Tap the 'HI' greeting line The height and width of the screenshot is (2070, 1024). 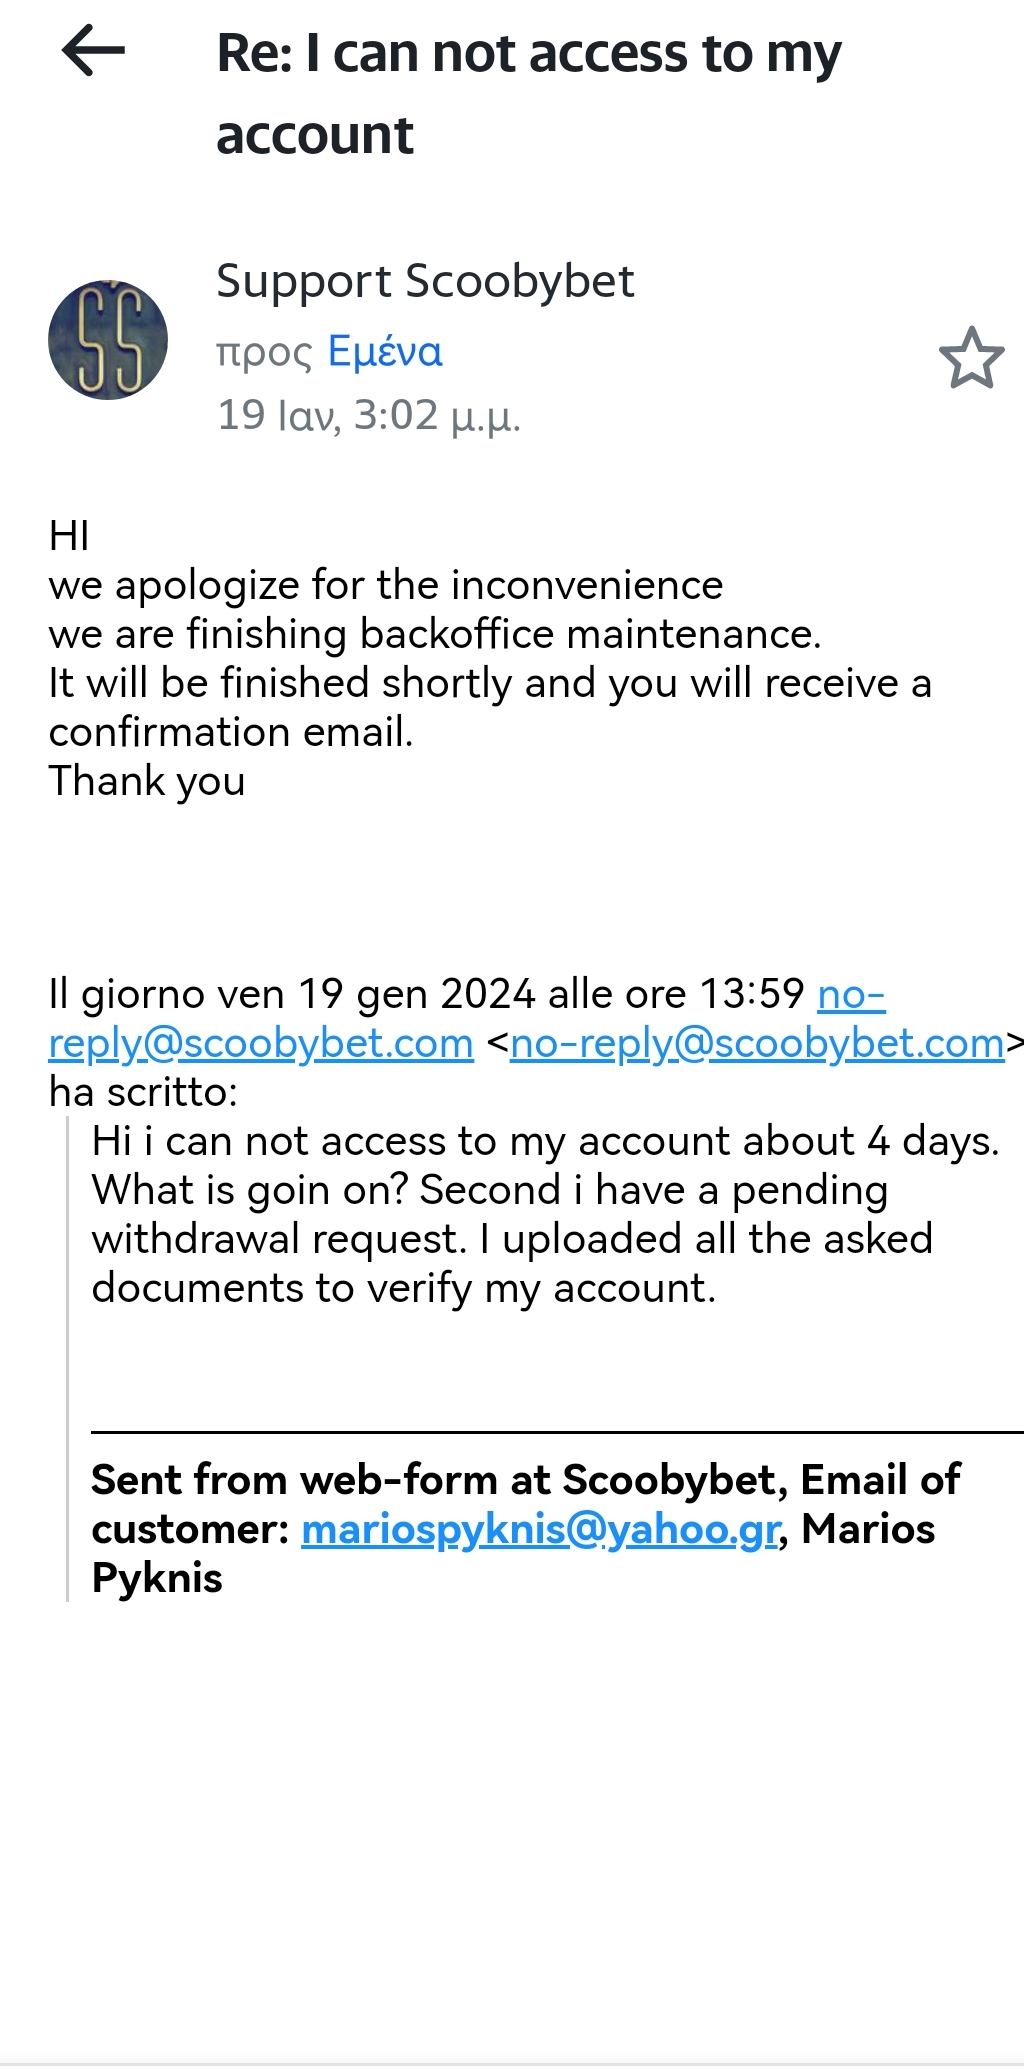pos(69,536)
